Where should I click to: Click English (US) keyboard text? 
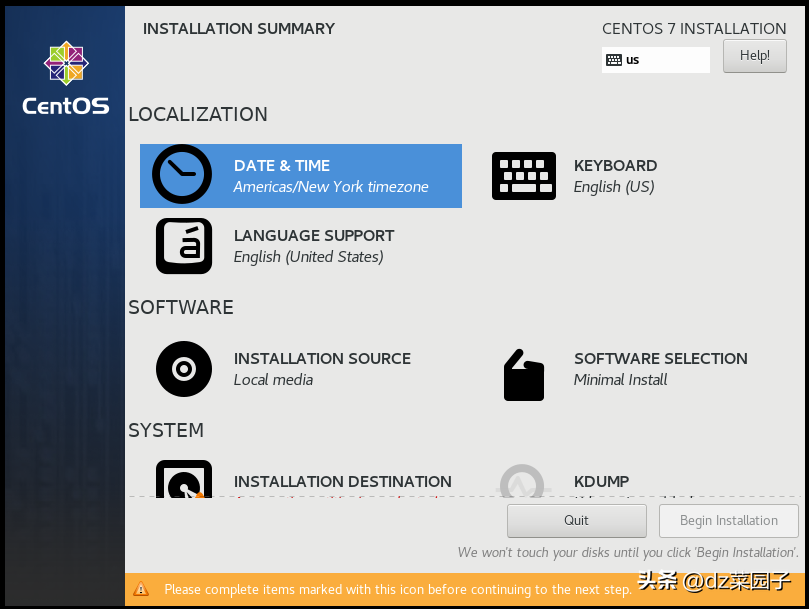[x=614, y=187]
